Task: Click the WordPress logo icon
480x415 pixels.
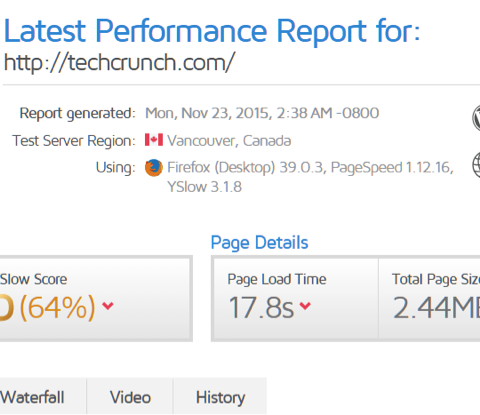Action: 476,118
